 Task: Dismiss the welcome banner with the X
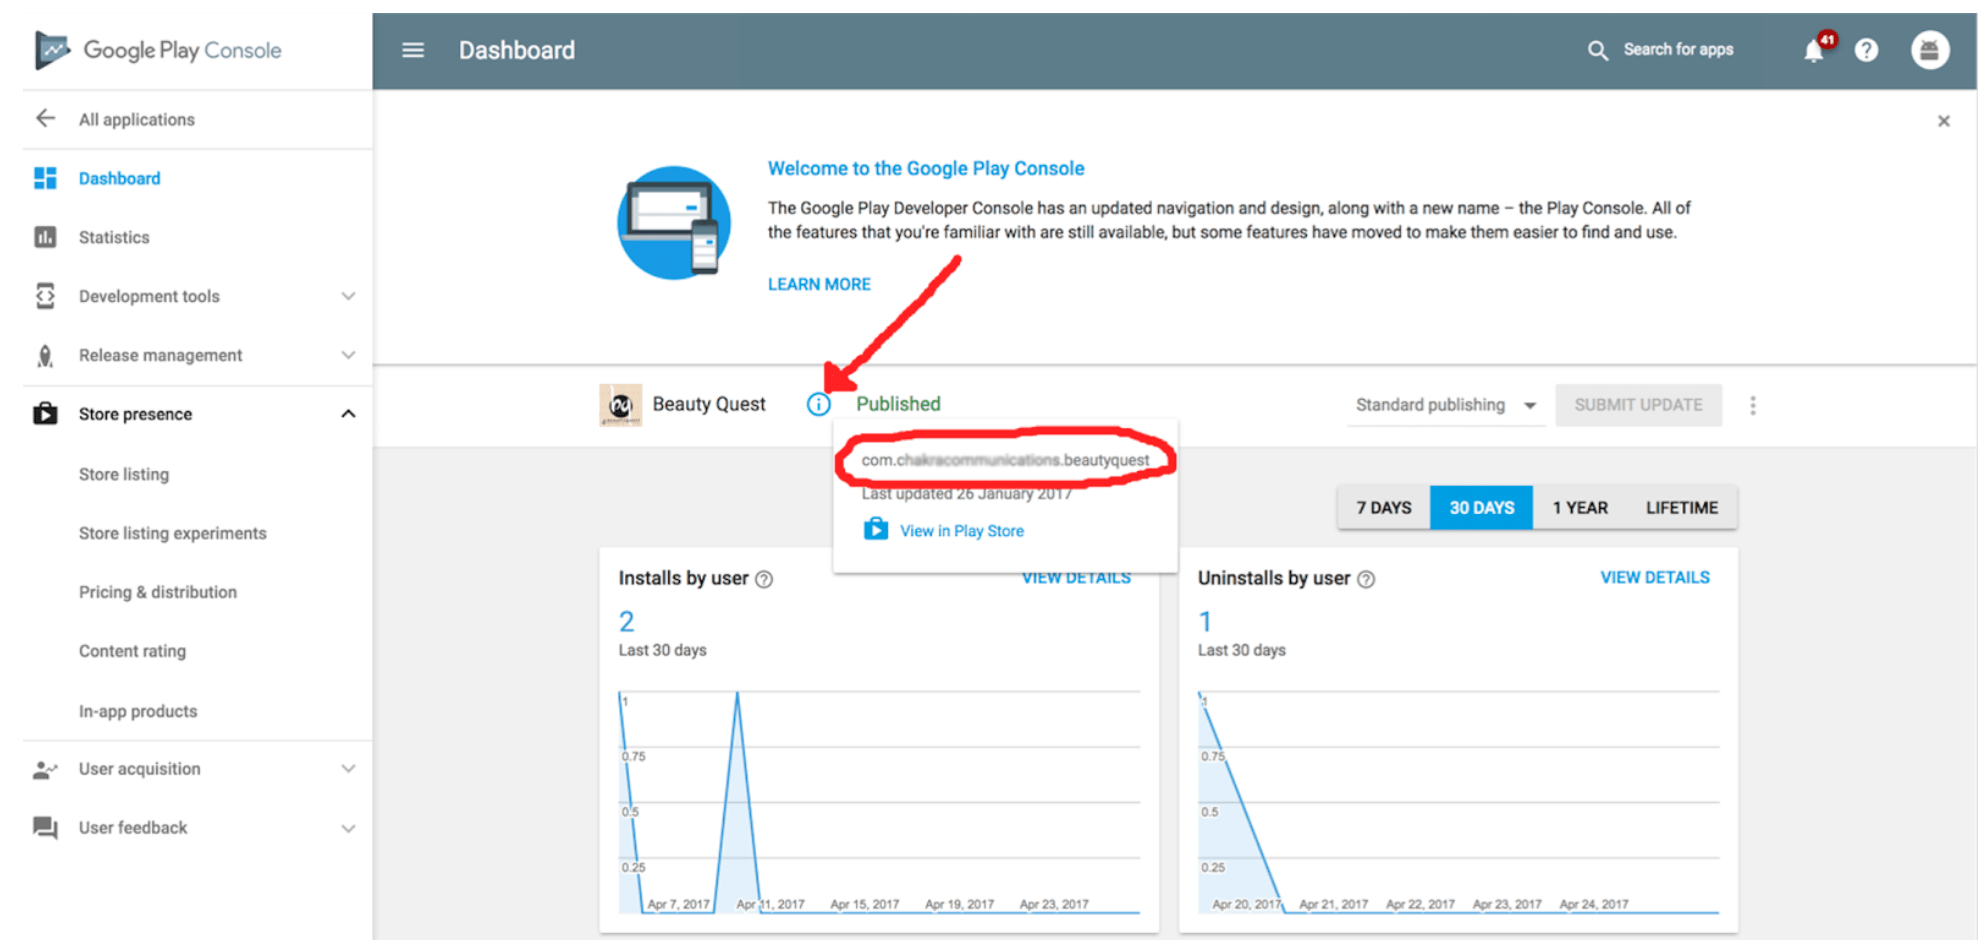[1944, 121]
